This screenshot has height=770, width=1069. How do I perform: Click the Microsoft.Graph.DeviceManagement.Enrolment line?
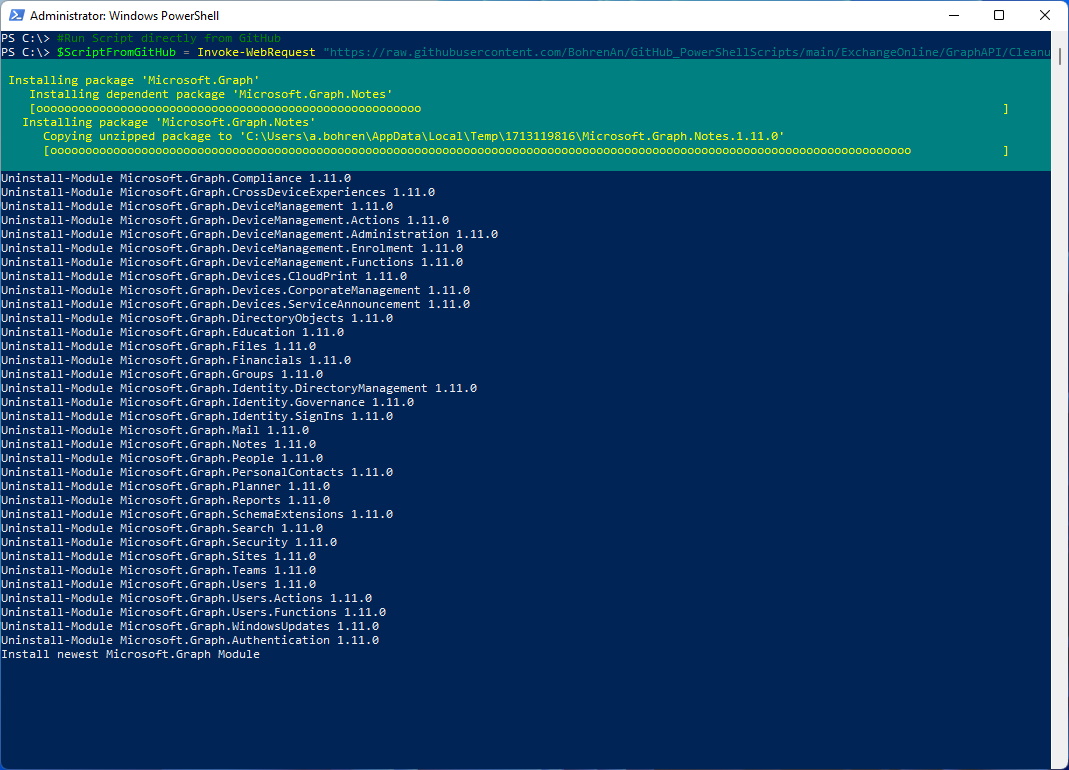(x=232, y=248)
